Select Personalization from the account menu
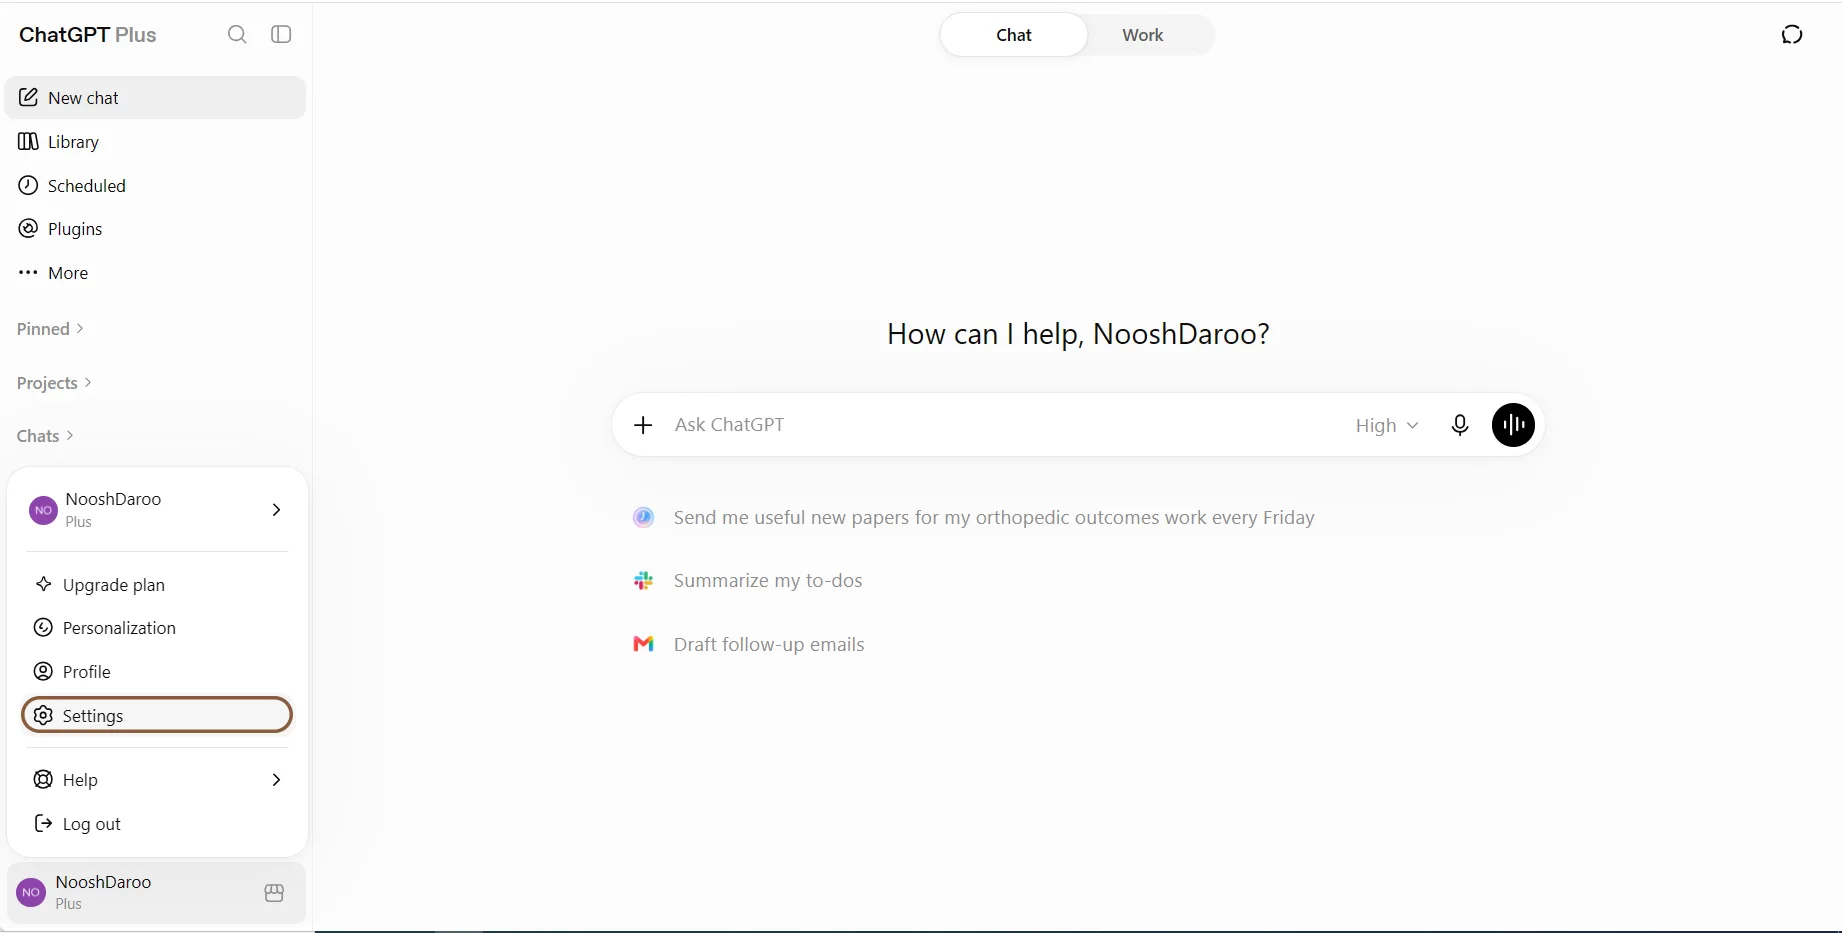Viewport: 1842px width, 933px height. pos(157,628)
